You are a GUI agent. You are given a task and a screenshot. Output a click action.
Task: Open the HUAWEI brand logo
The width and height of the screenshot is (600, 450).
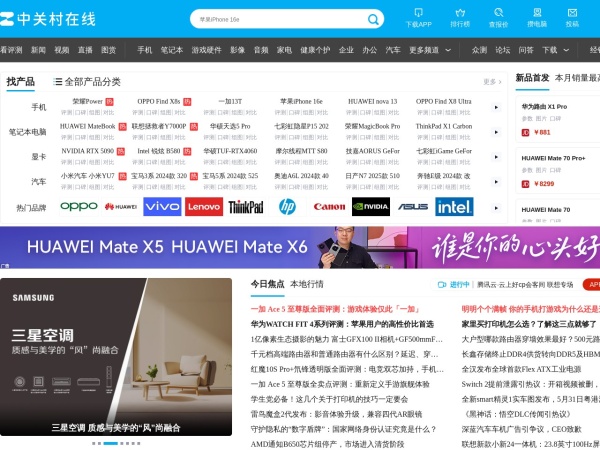(121, 207)
